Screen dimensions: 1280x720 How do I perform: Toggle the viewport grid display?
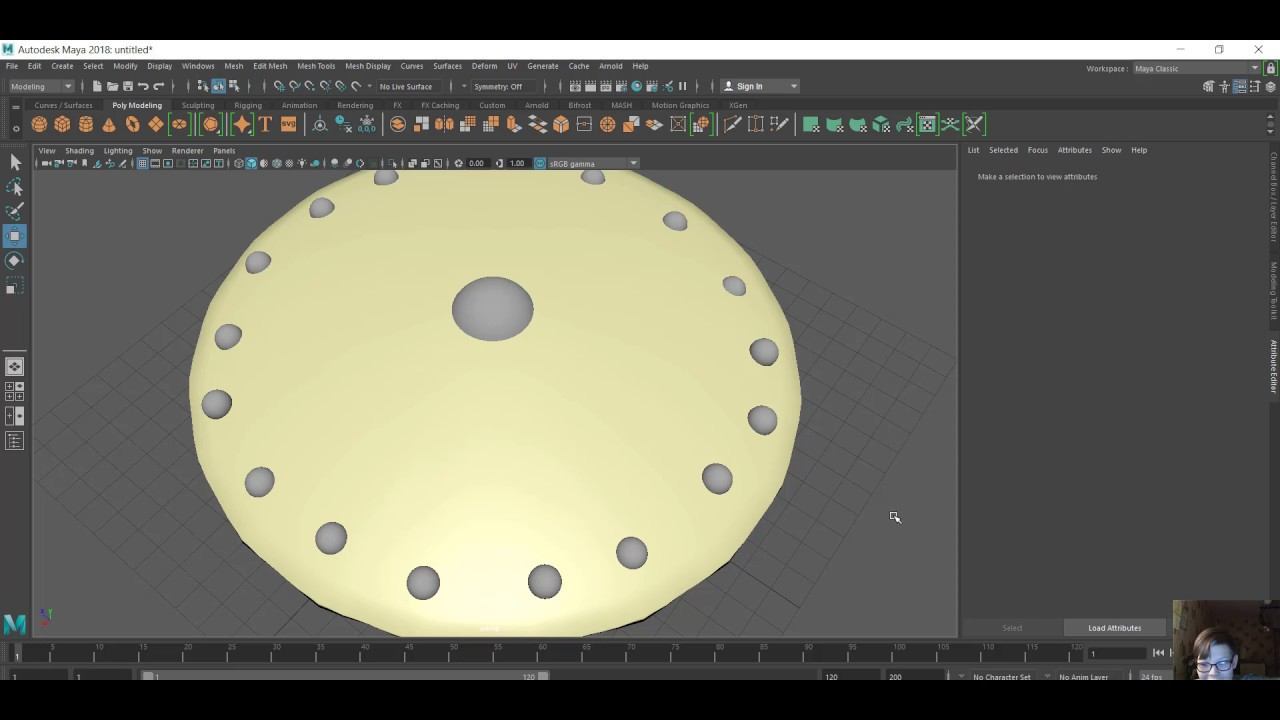(142, 163)
